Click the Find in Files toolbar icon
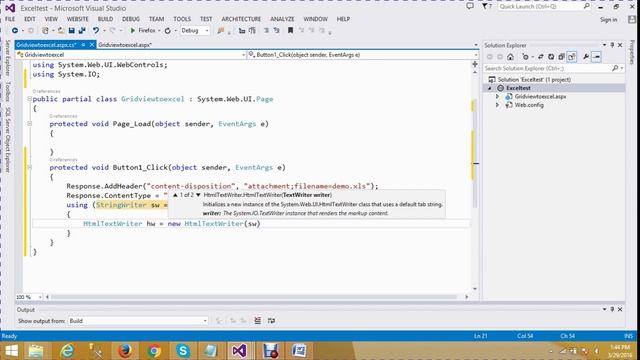Image resolution: width=640 pixels, height=360 pixels. tap(221, 31)
